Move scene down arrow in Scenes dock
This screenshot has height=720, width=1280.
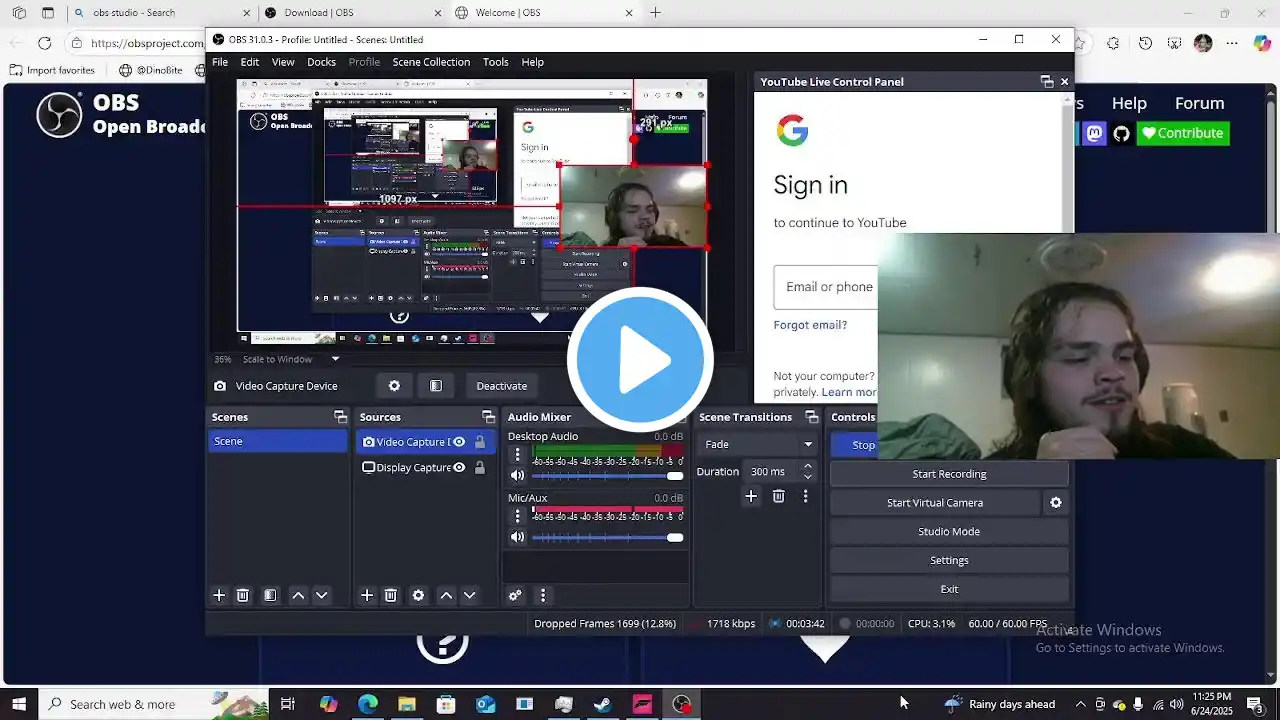[x=321, y=595]
